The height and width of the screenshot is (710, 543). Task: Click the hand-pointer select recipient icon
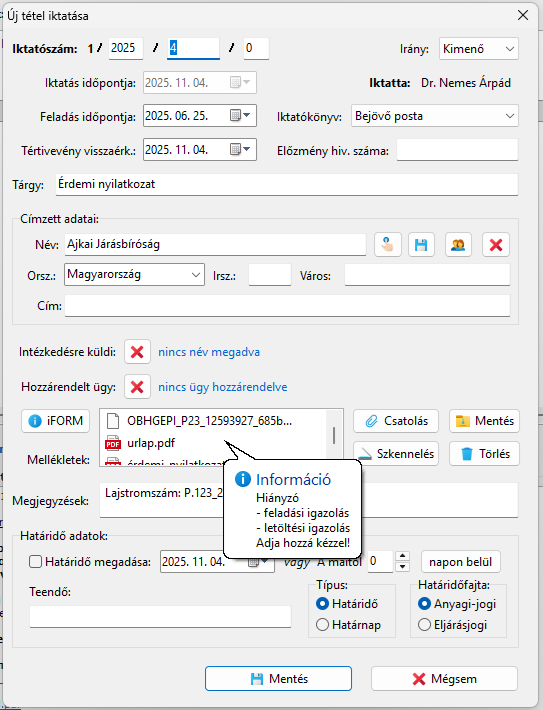point(388,245)
